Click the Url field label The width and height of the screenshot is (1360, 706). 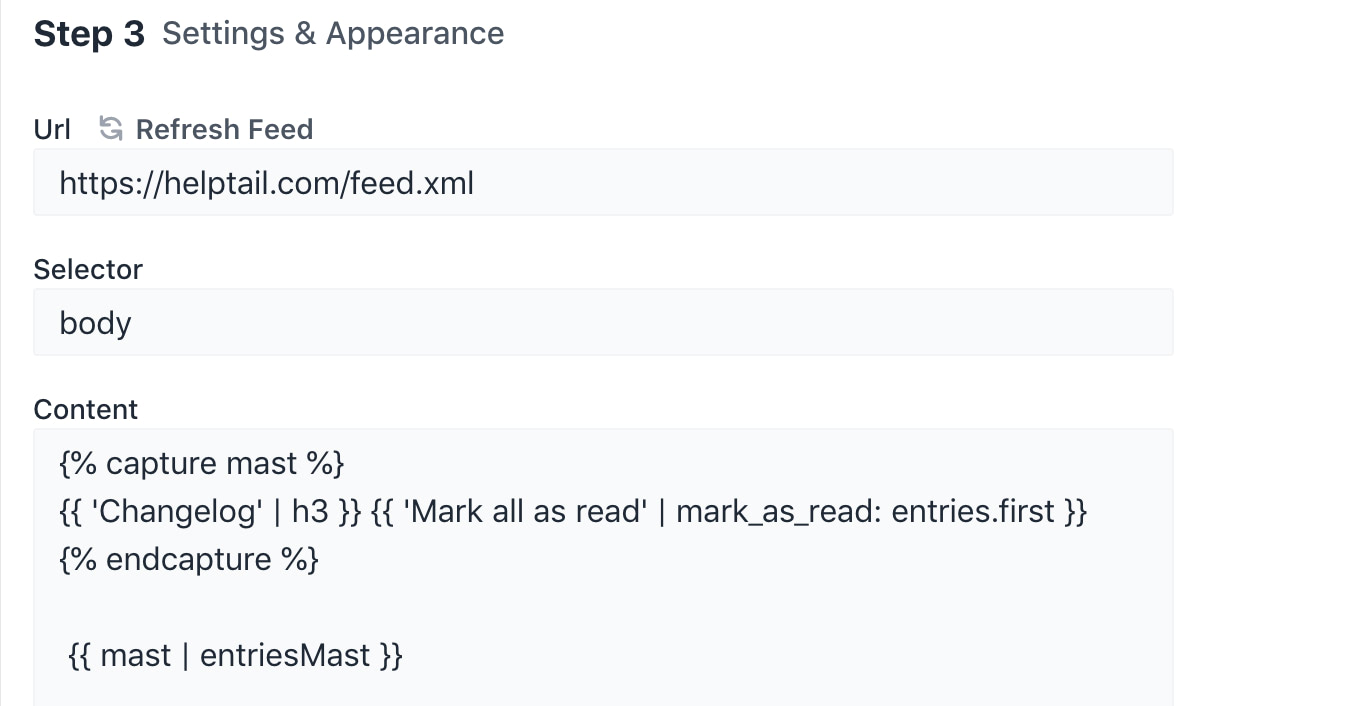[52, 129]
